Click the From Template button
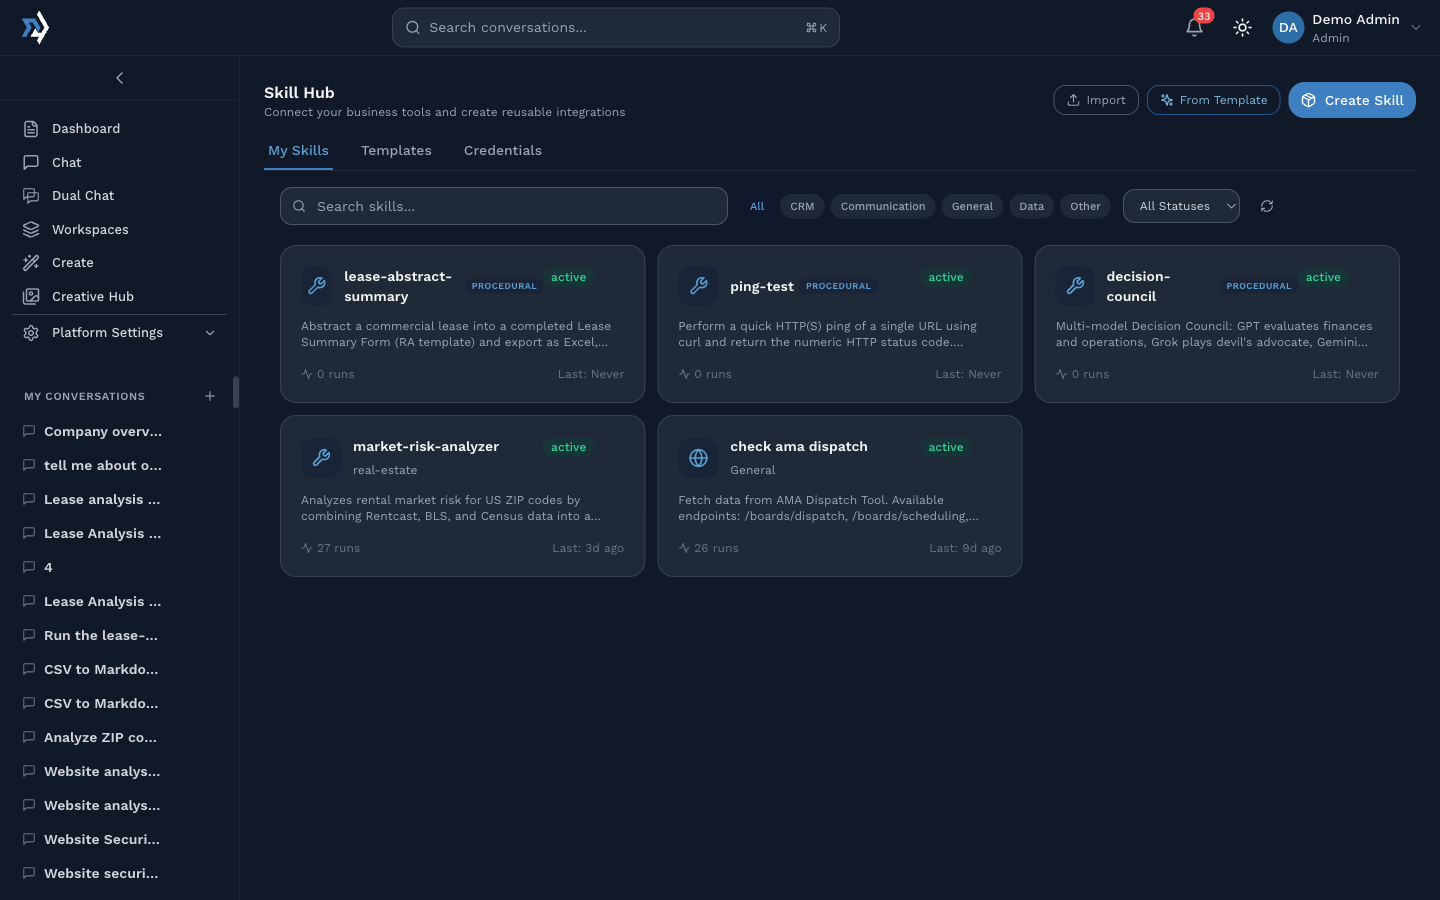The height and width of the screenshot is (900, 1440). click(x=1213, y=100)
